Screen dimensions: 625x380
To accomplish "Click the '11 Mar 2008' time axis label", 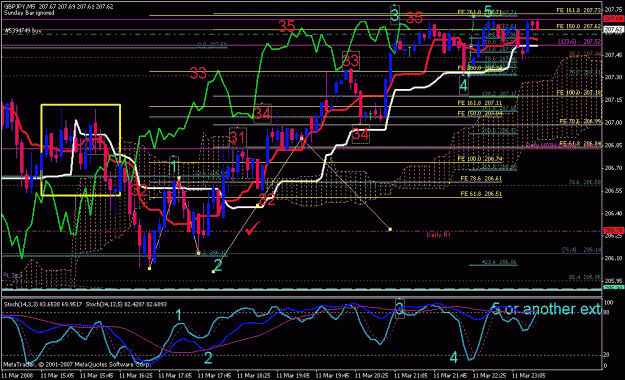I will coord(18,375).
